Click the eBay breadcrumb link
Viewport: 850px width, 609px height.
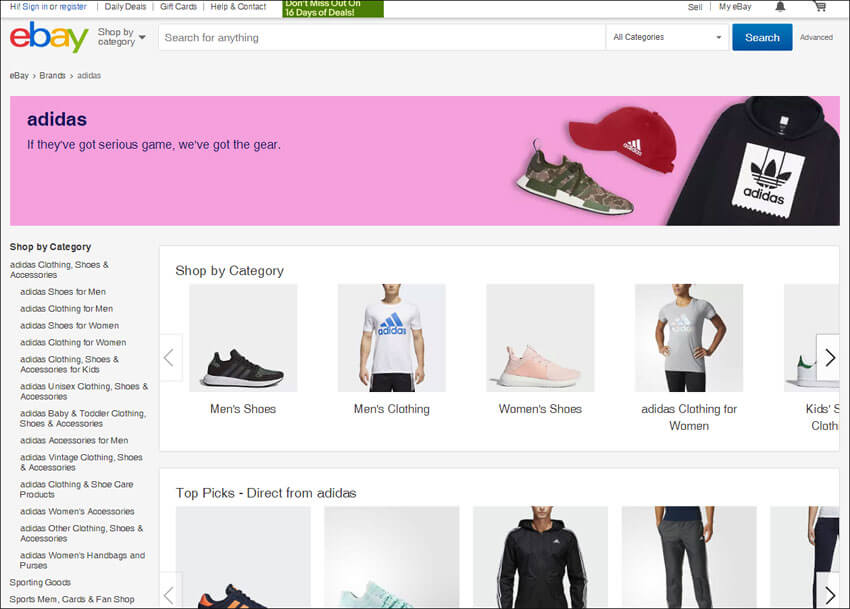tap(19, 75)
